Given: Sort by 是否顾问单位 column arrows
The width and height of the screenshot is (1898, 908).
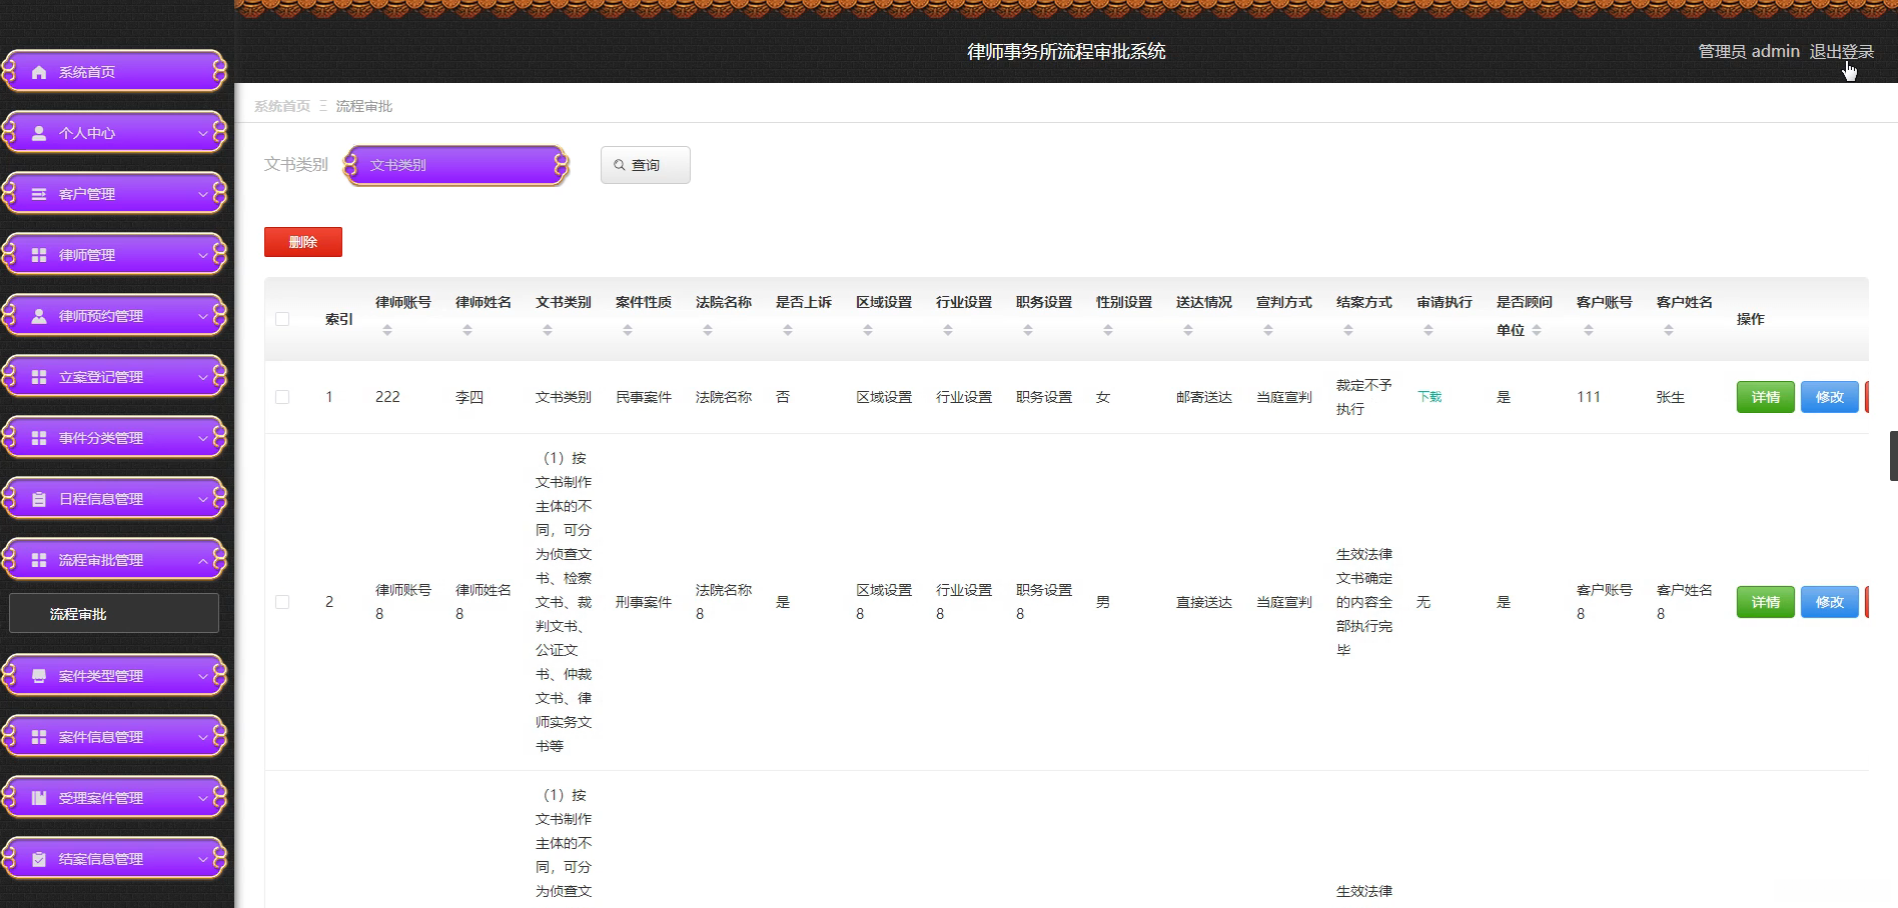Looking at the screenshot, I should tap(1536, 330).
